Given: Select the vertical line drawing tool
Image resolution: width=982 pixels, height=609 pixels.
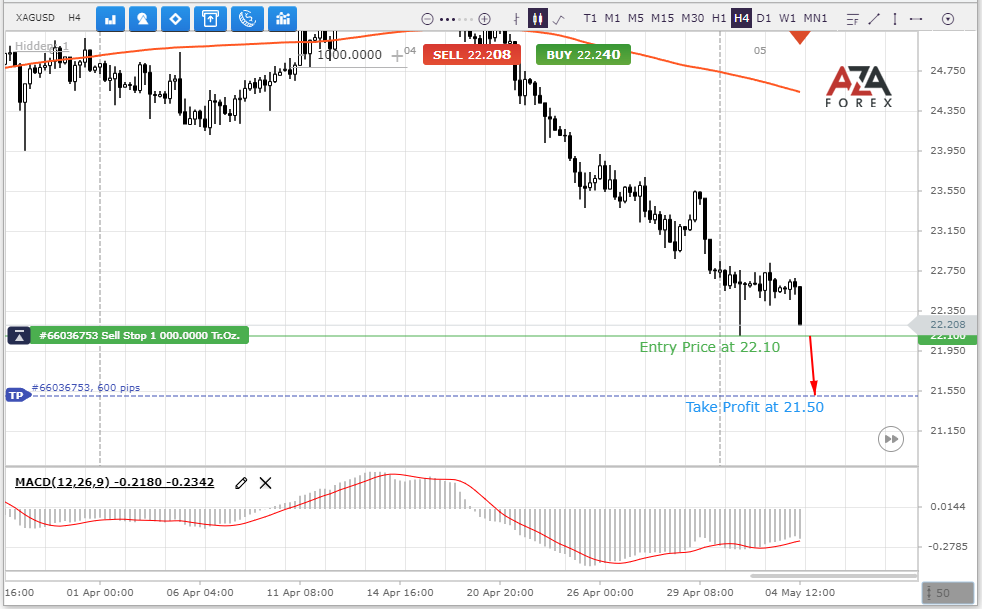Looking at the screenshot, I should pyautogui.click(x=895, y=19).
